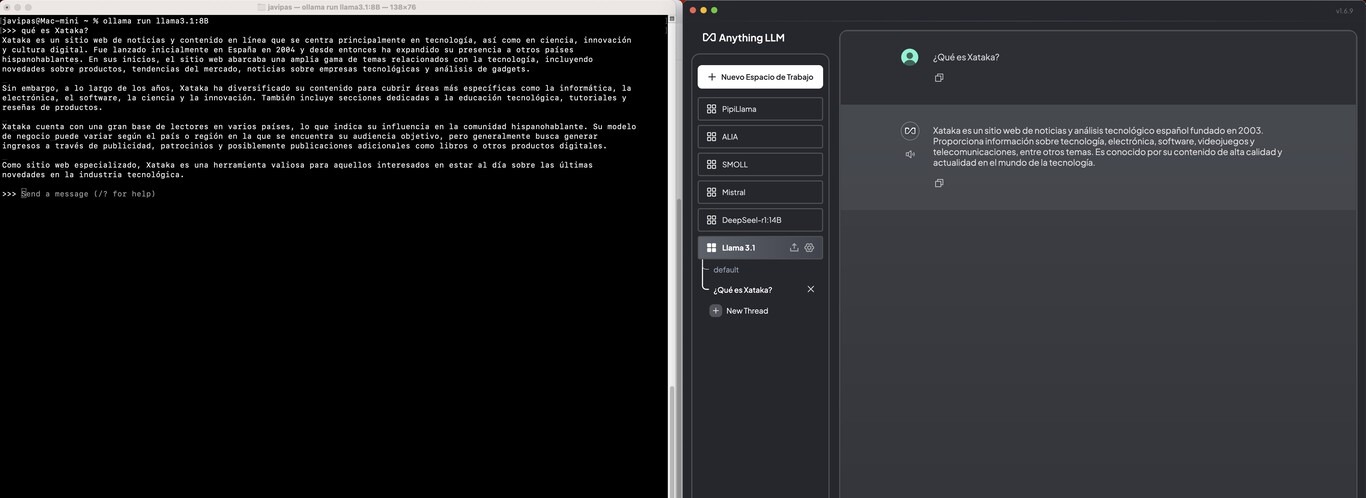Open Llama 3.1 workspace settings gear
Viewport: 1366px width, 498px height.
tap(810, 248)
